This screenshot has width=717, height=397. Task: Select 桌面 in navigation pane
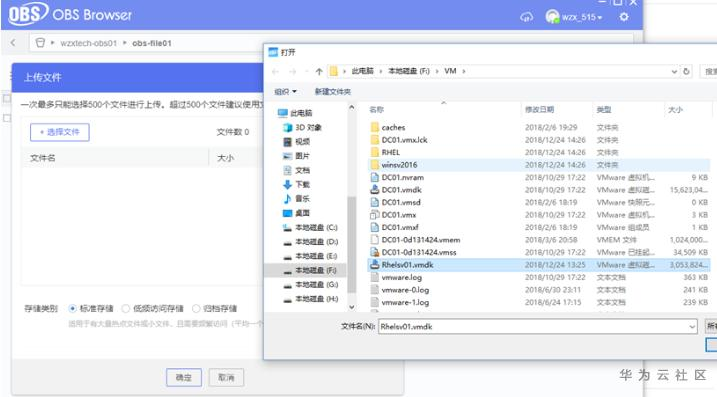296,213
